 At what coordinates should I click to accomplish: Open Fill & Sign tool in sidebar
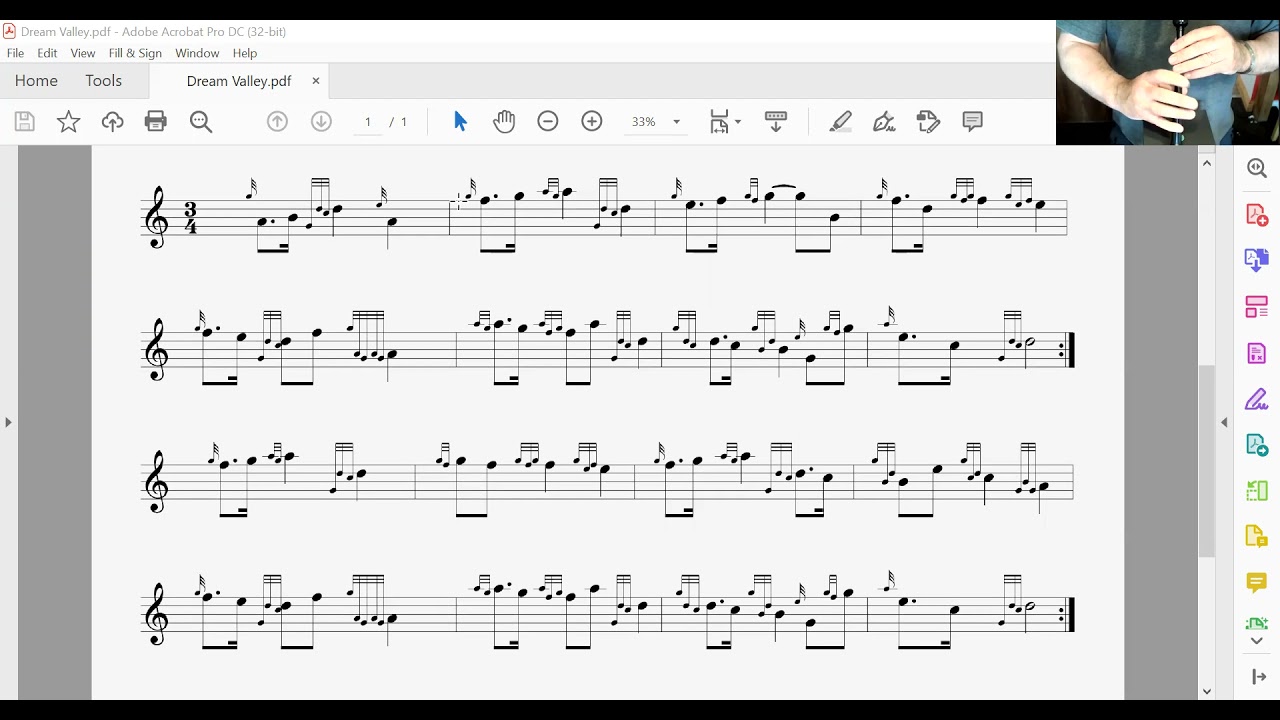click(x=1257, y=400)
